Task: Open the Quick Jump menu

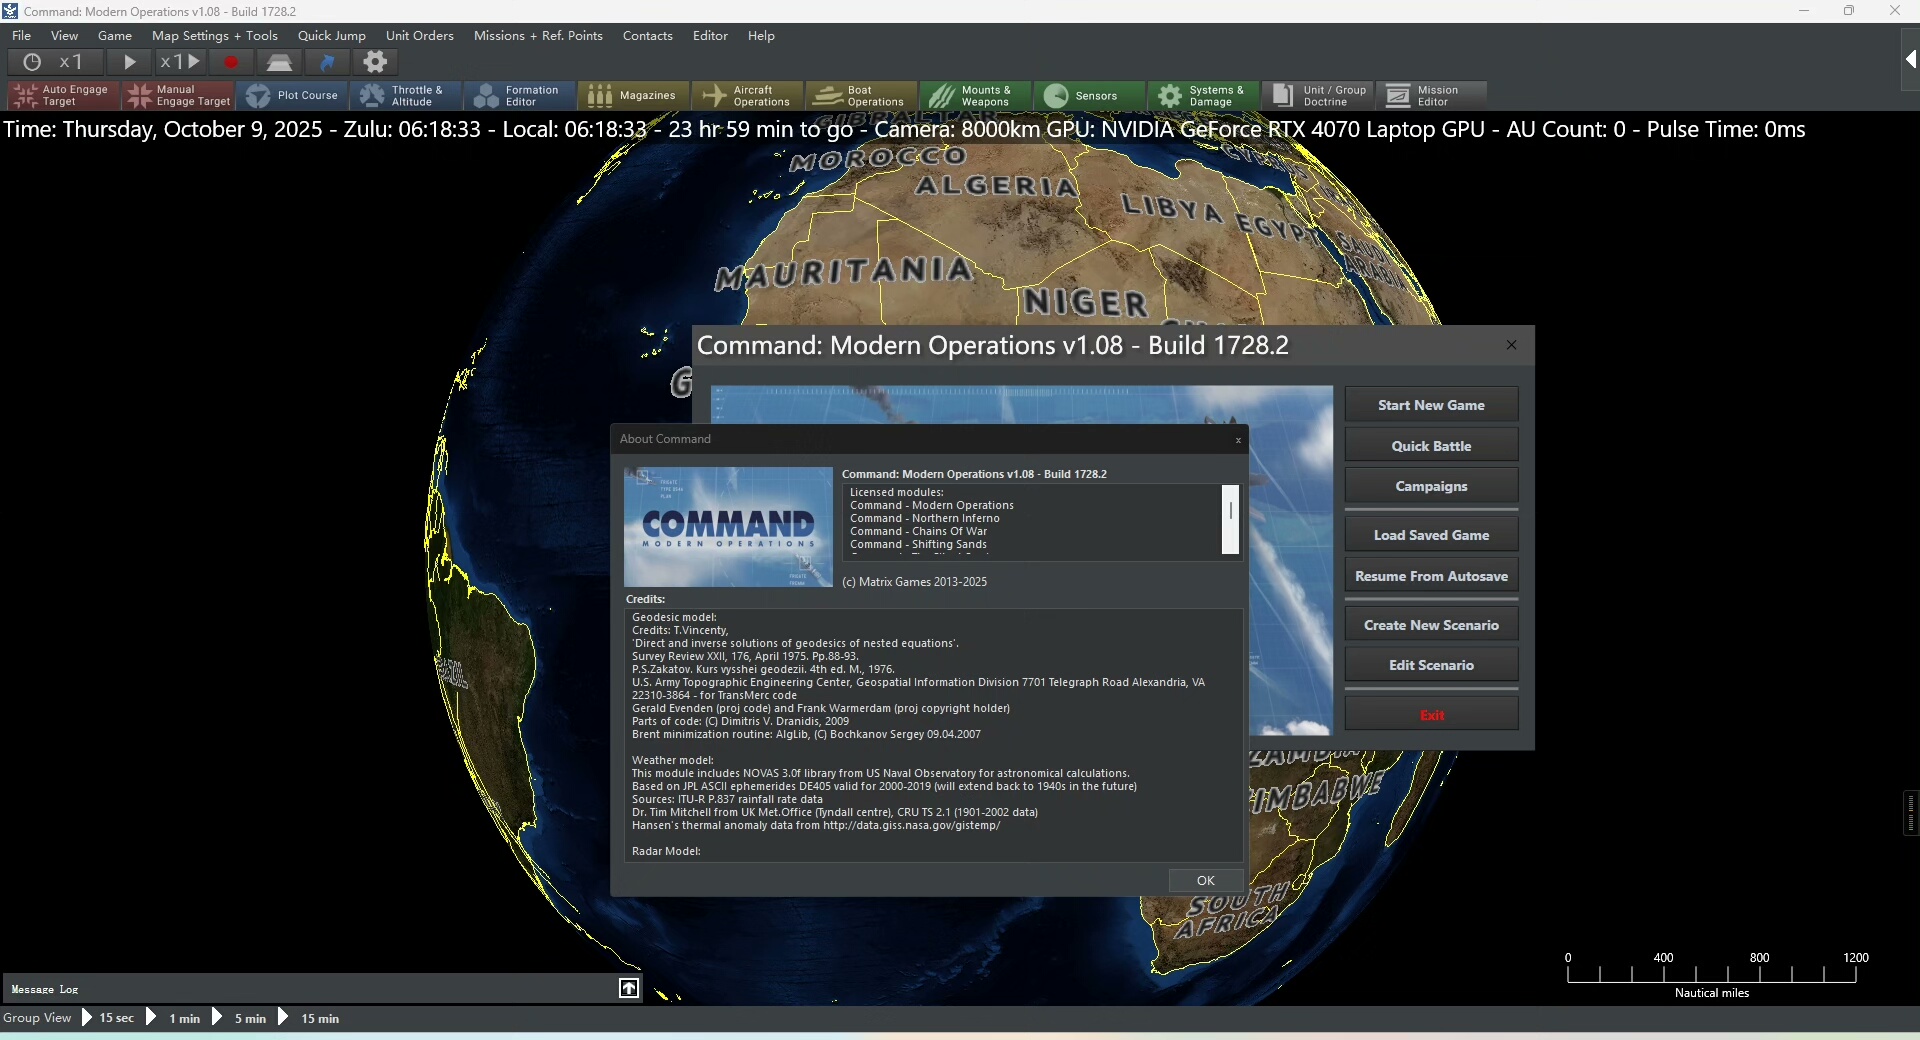Action: pyautogui.click(x=331, y=36)
